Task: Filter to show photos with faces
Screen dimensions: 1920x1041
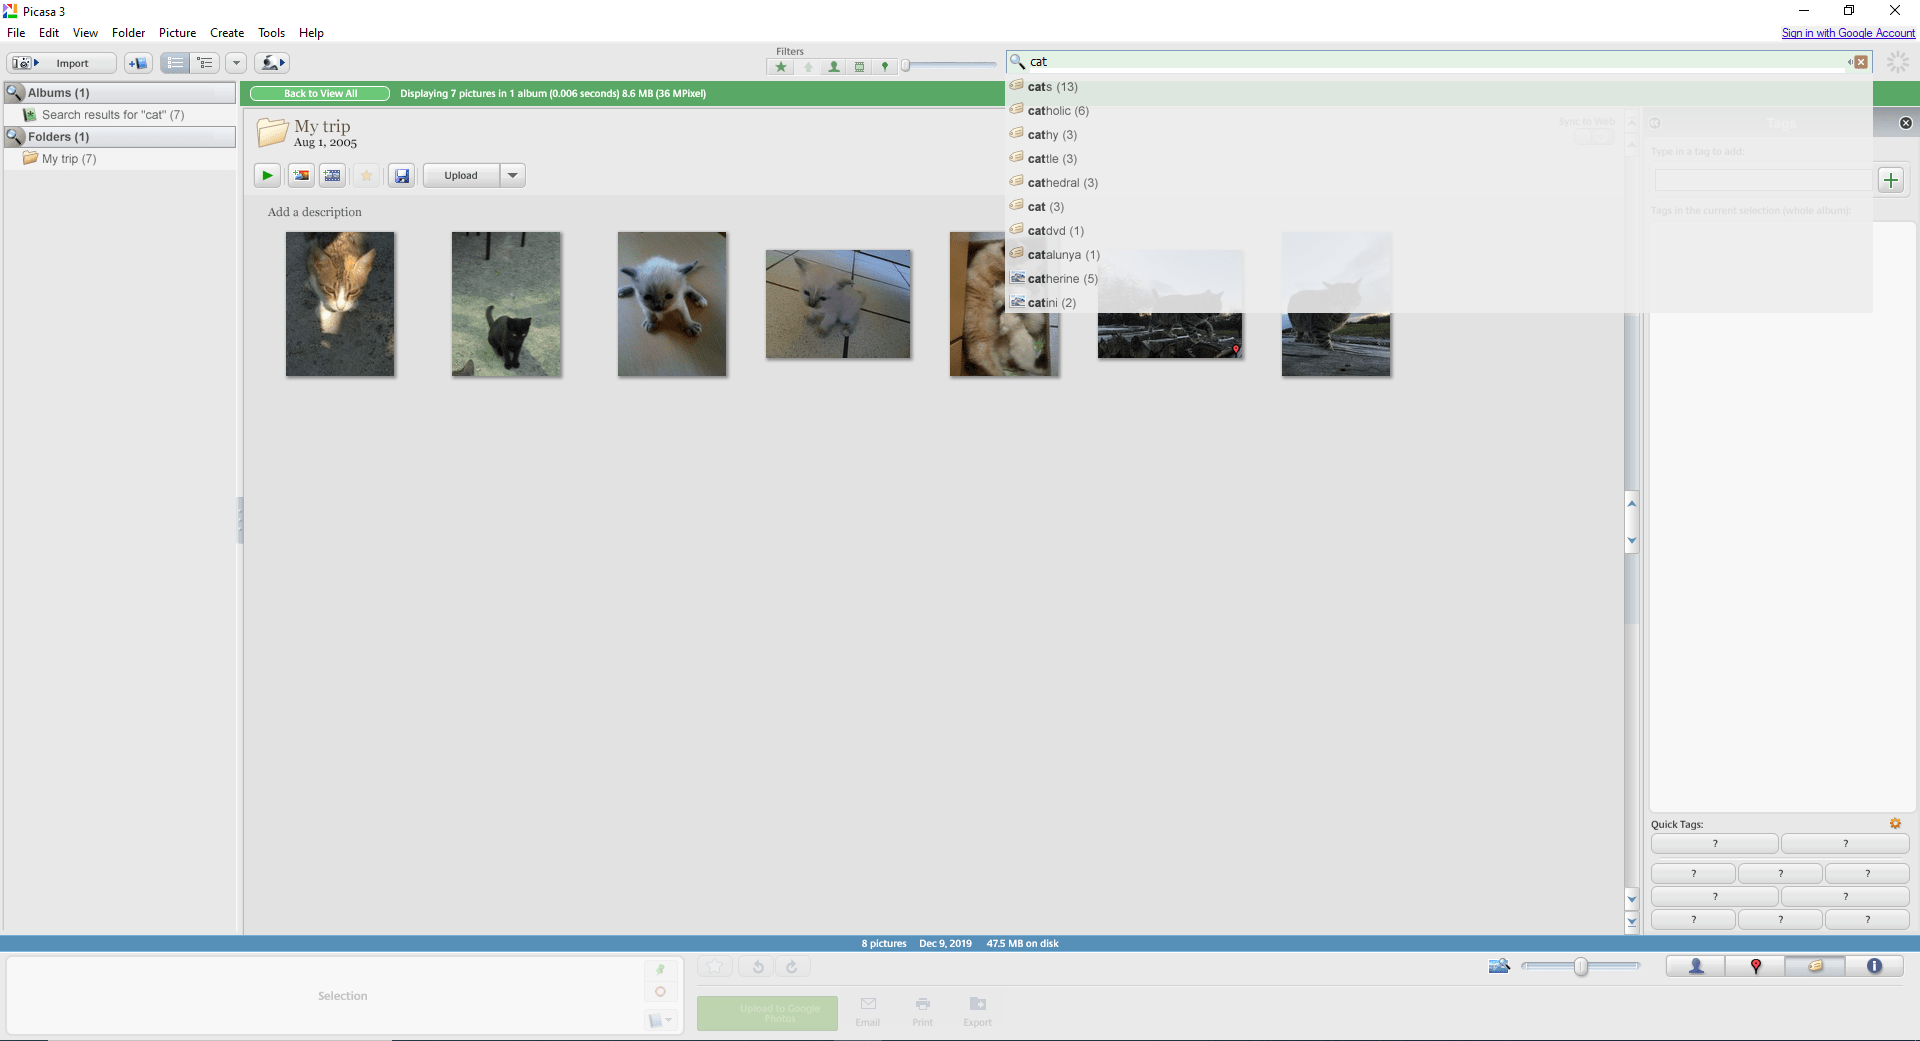Action: pos(833,67)
